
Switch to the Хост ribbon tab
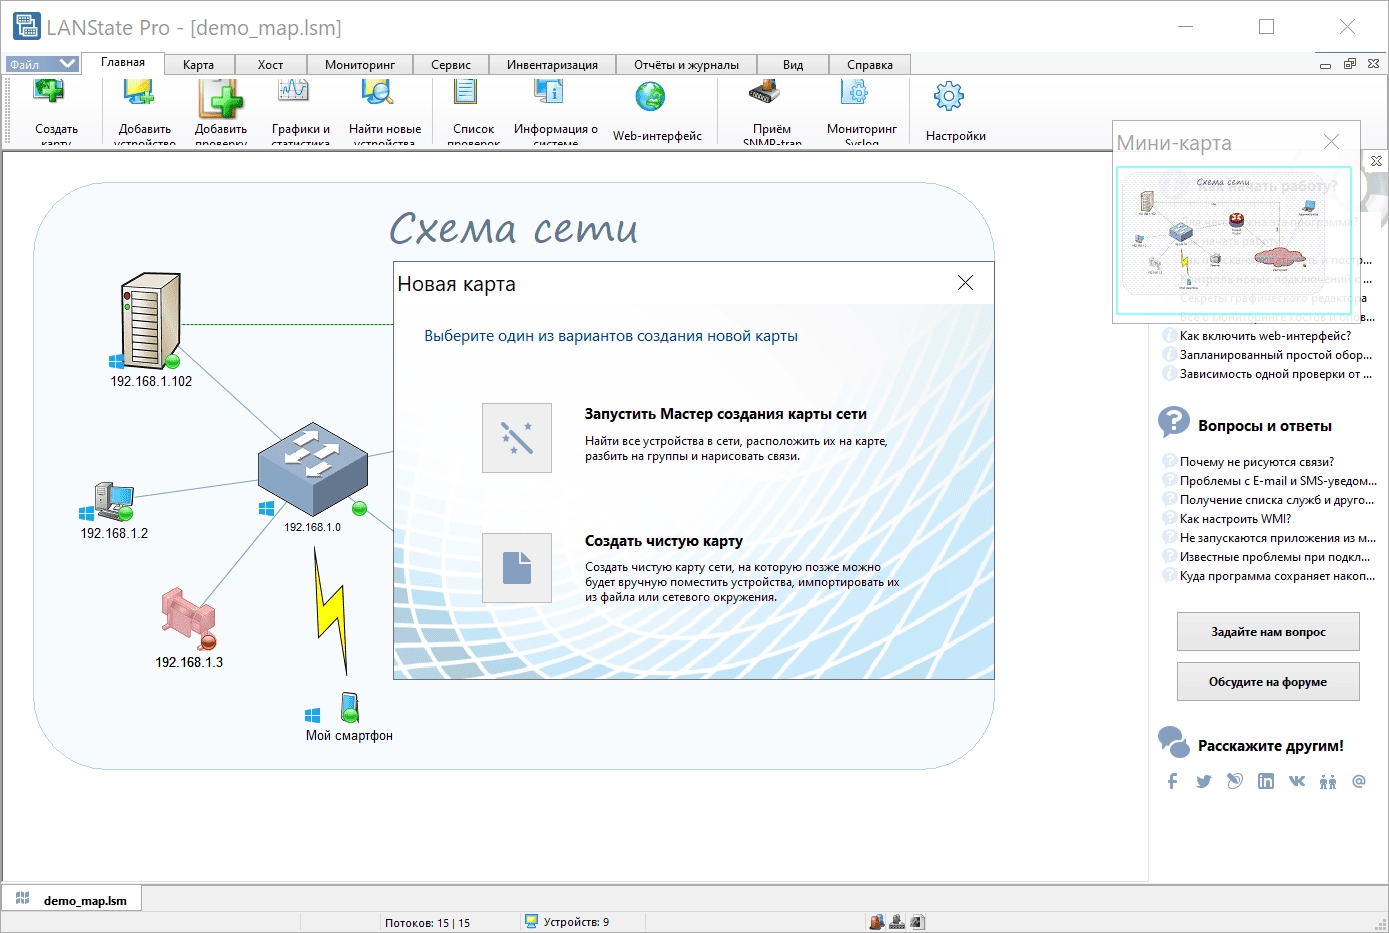point(270,65)
